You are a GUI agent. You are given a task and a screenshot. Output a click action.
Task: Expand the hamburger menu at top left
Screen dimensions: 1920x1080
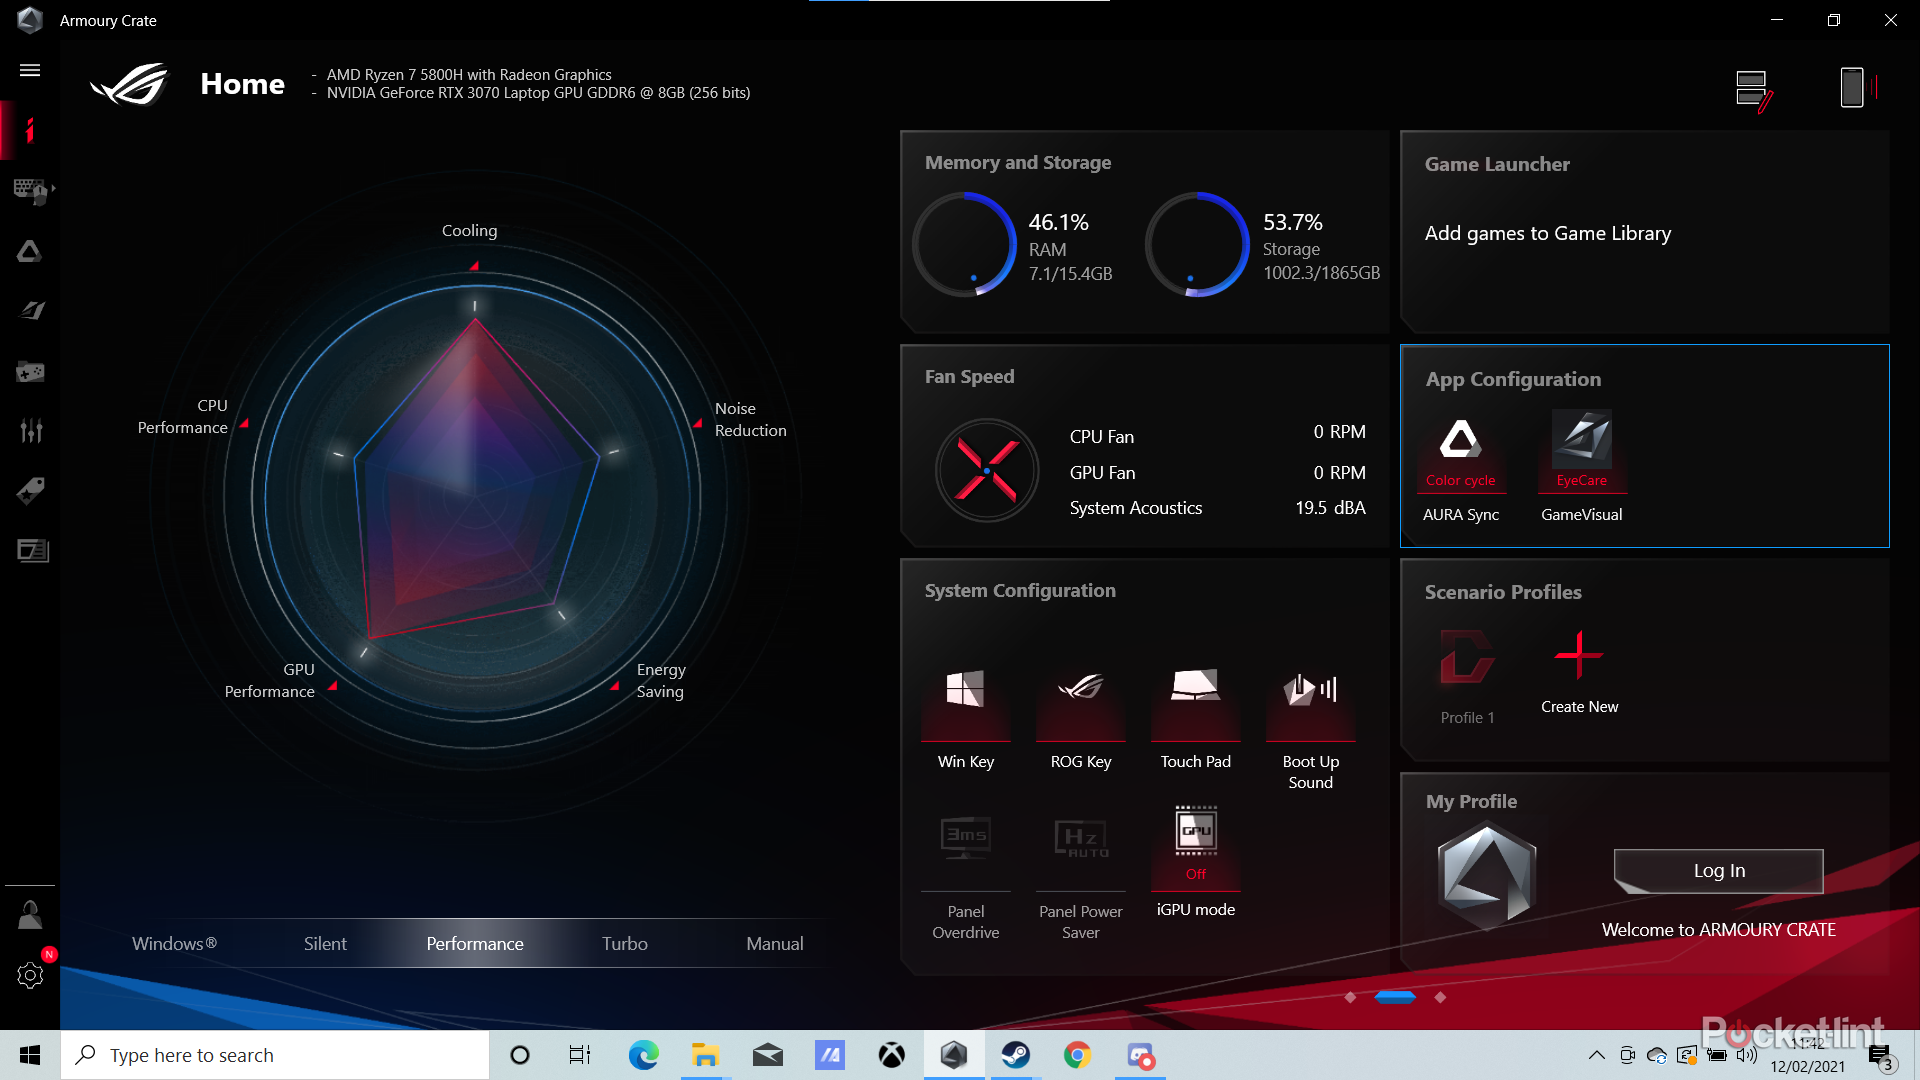point(30,70)
